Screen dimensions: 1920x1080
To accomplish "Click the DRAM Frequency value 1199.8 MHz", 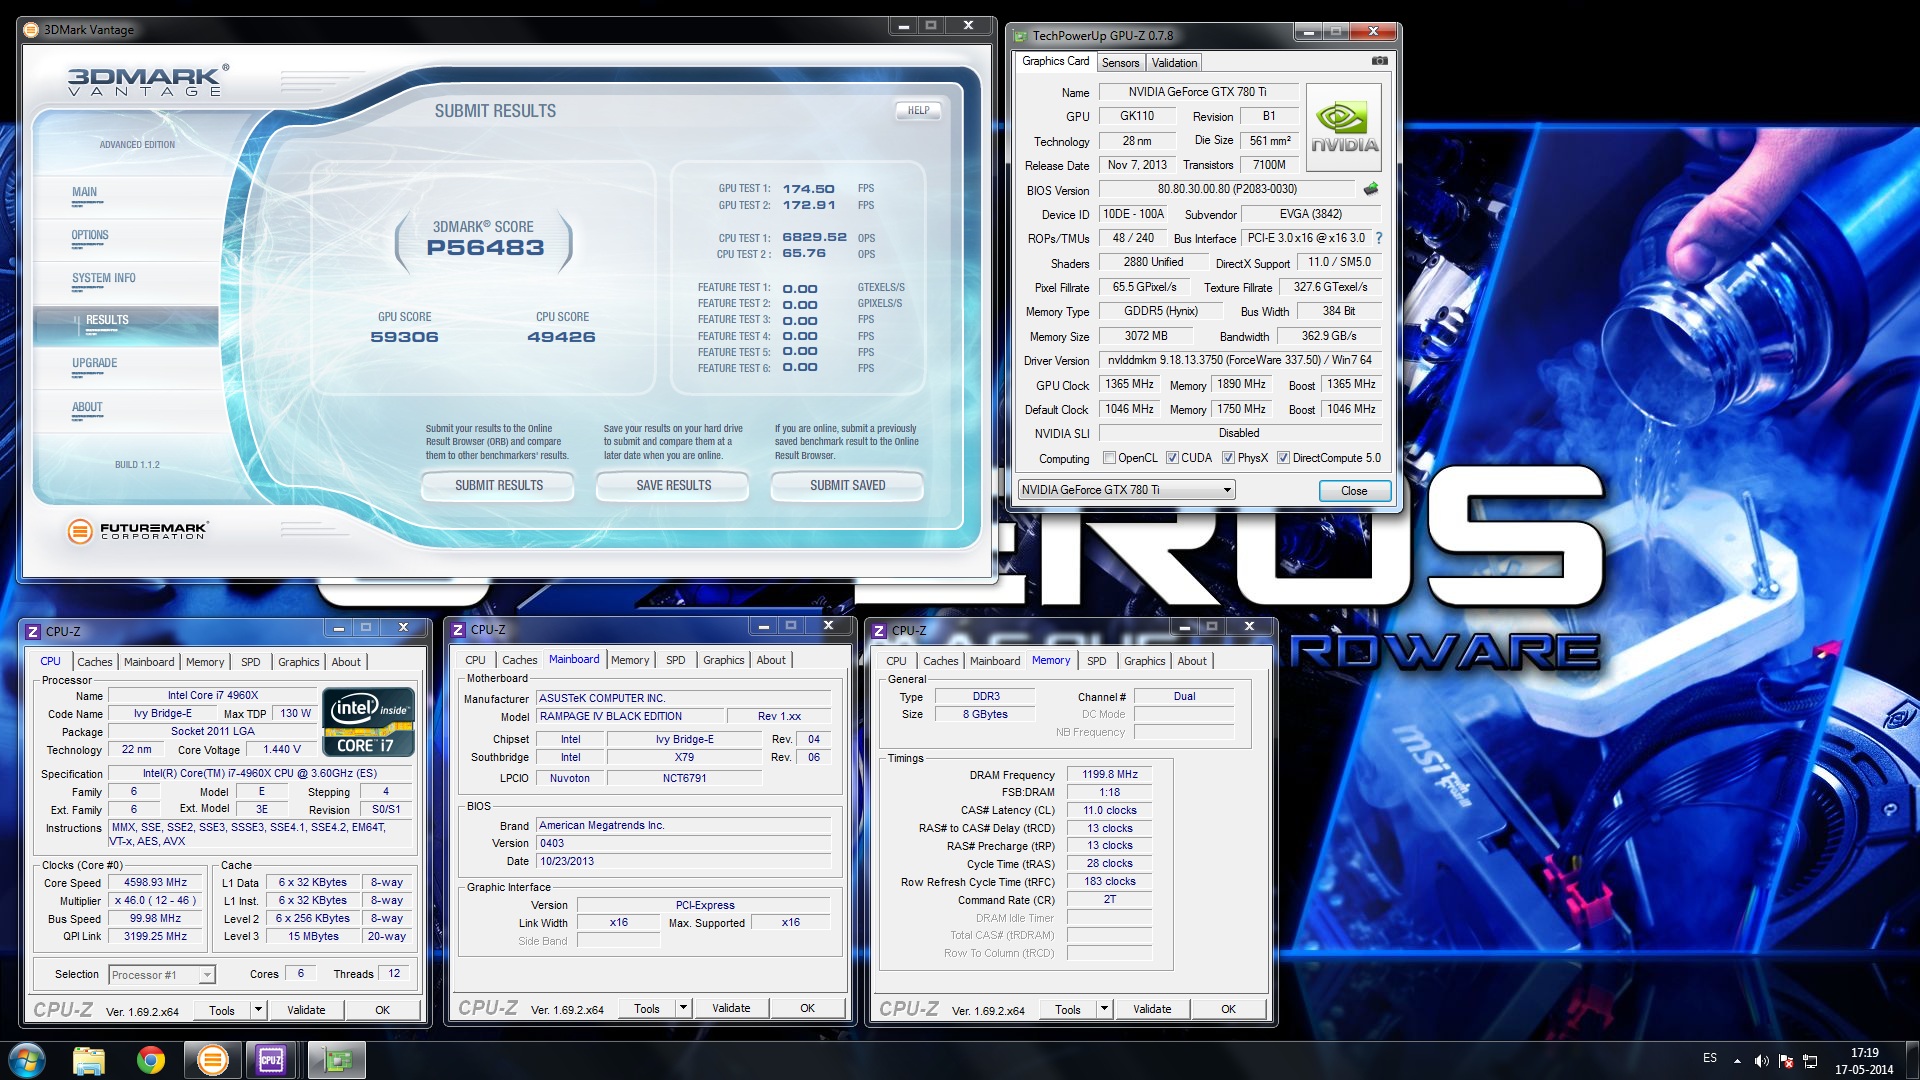I will [1110, 774].
